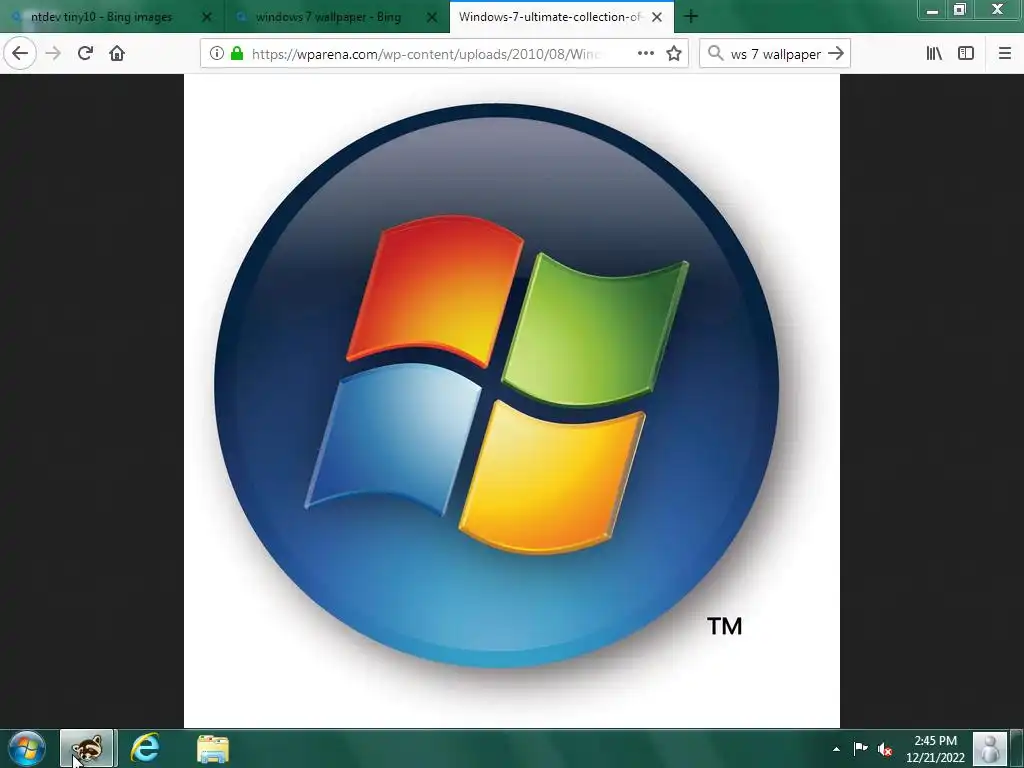Image resolution: width=1024 pixels, height=768 pixels.
Task: Submit search with the arrow button
Action: [x=836, y=54]
